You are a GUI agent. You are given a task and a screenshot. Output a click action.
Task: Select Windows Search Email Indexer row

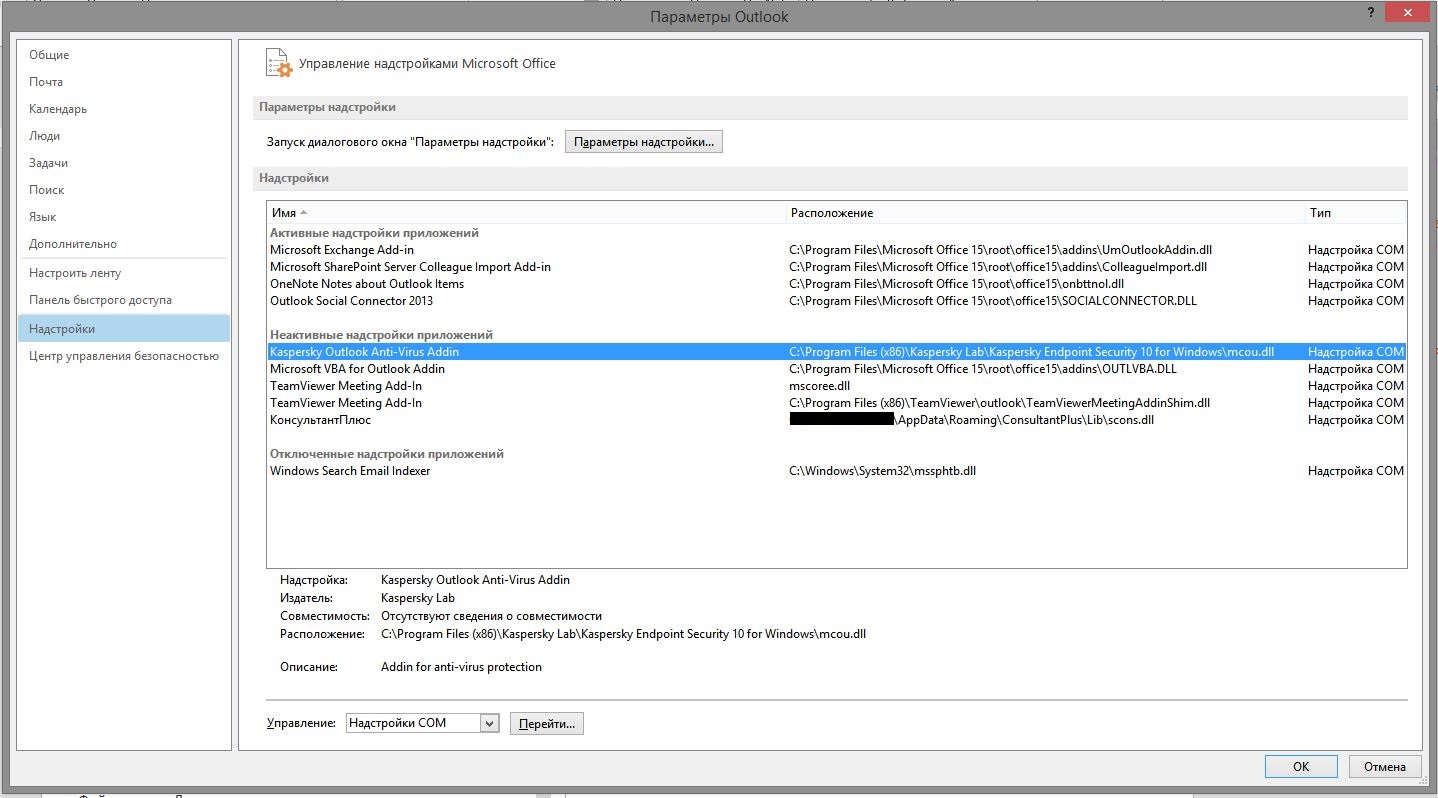836,471
